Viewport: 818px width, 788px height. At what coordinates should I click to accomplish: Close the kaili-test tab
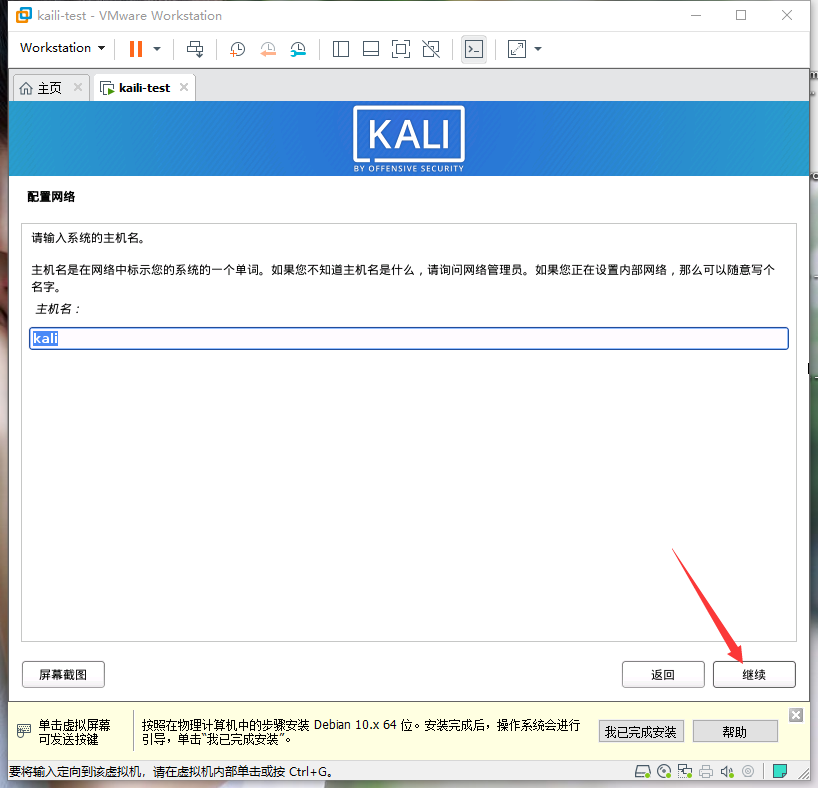pyautogui.click(x=184, y=87)
